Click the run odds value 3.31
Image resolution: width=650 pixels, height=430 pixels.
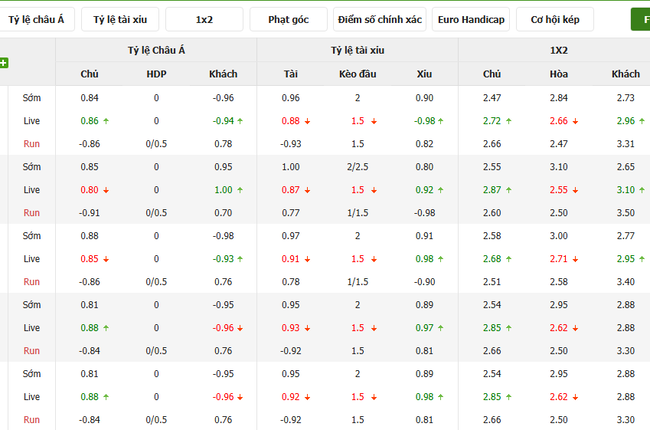[626, 144]
